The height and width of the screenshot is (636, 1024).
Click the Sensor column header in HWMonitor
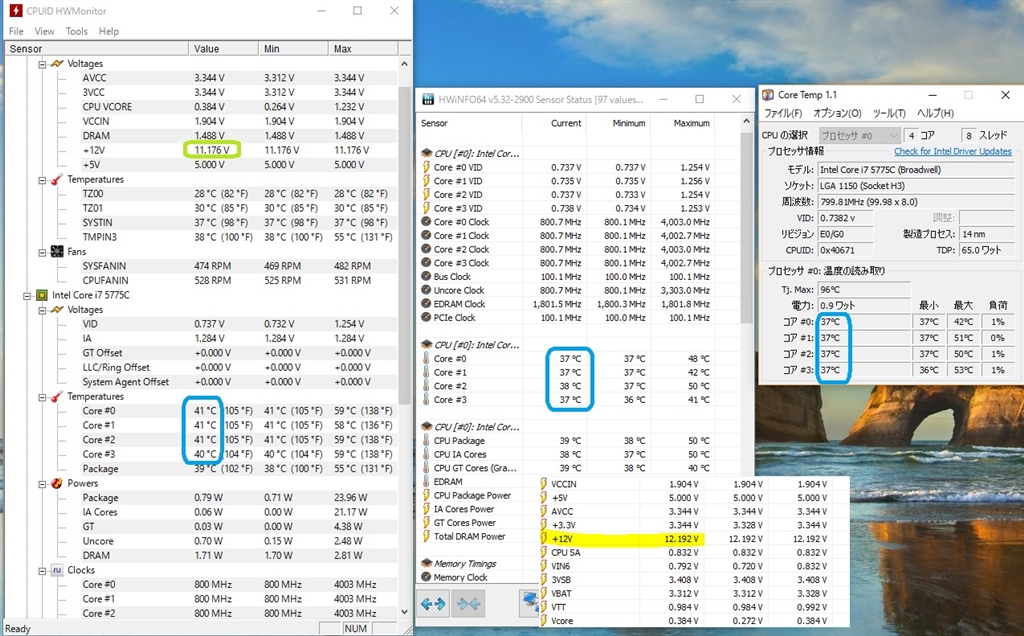(x=96, y=48)
